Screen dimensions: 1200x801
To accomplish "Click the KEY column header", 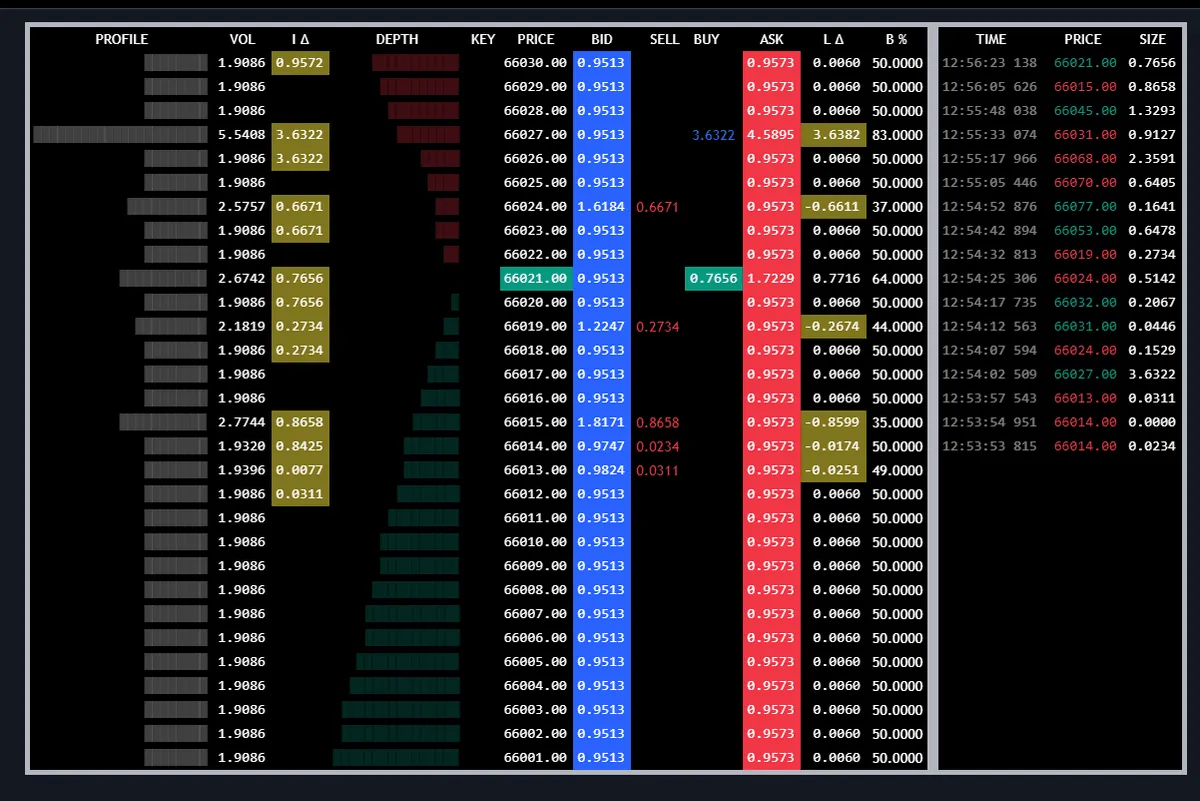I will click(483, 39).
